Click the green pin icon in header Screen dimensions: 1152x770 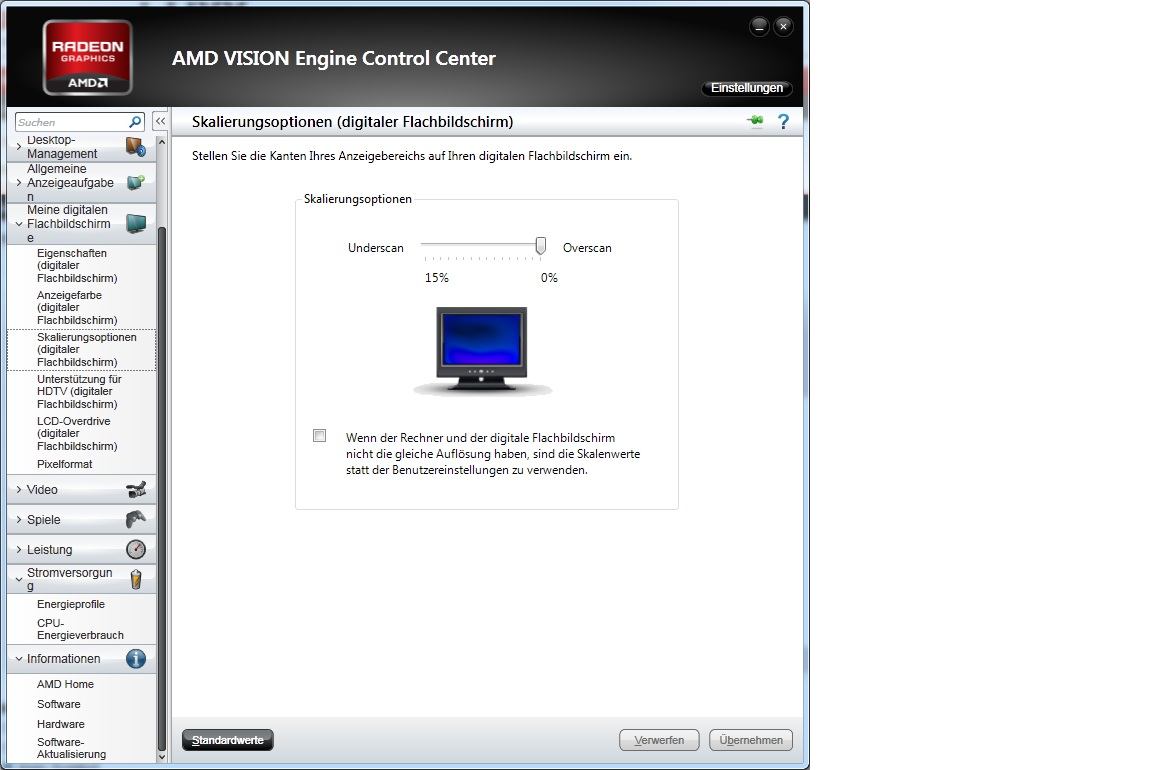[x=755, y=121]
